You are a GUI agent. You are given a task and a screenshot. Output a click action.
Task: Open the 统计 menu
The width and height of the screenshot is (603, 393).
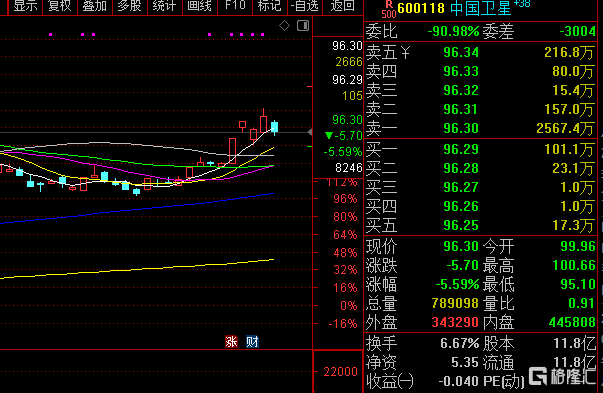pos(165,5)
